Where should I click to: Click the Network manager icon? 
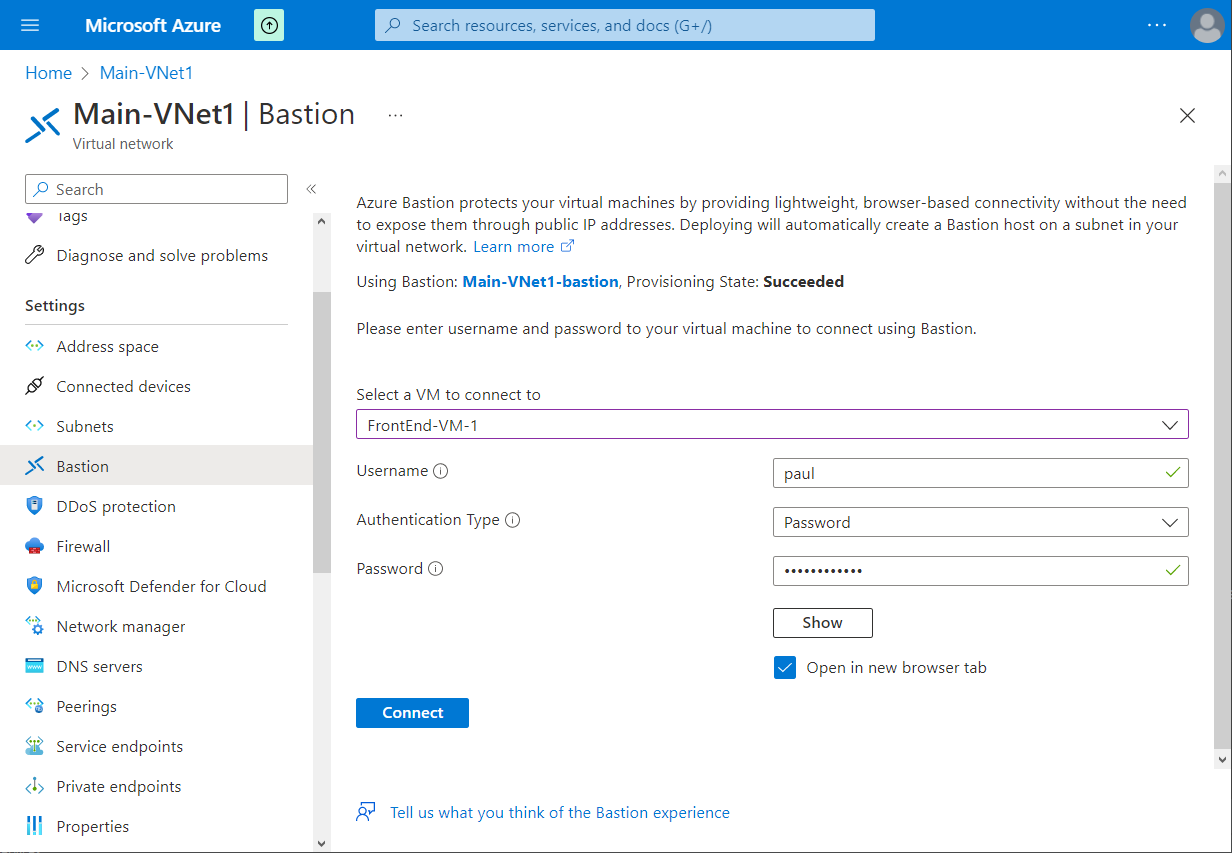(x=35, y=627)
